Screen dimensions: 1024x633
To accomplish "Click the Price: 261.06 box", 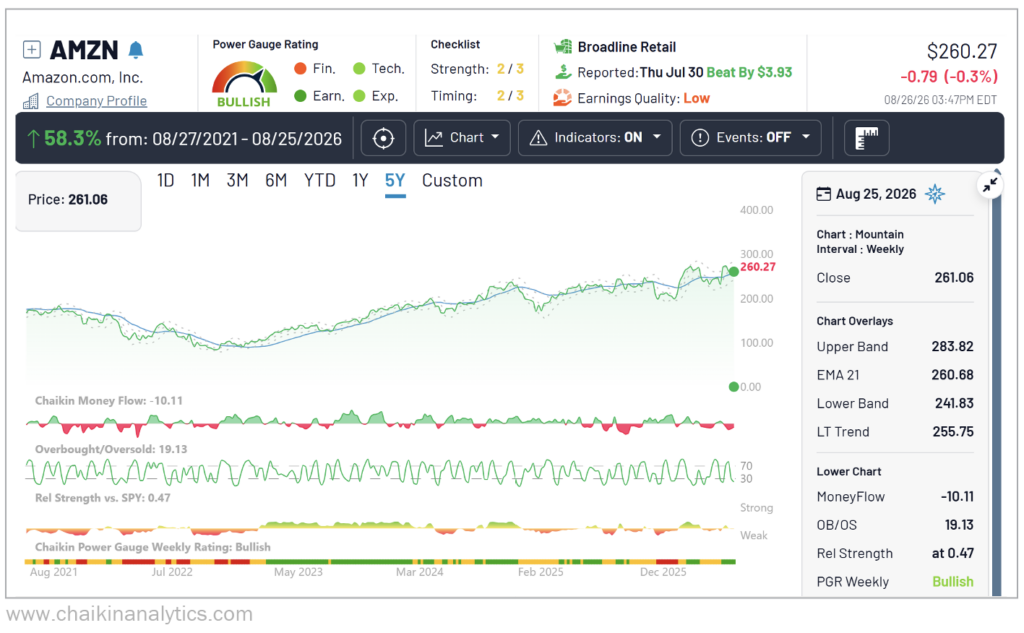I will tap(78, 201).
